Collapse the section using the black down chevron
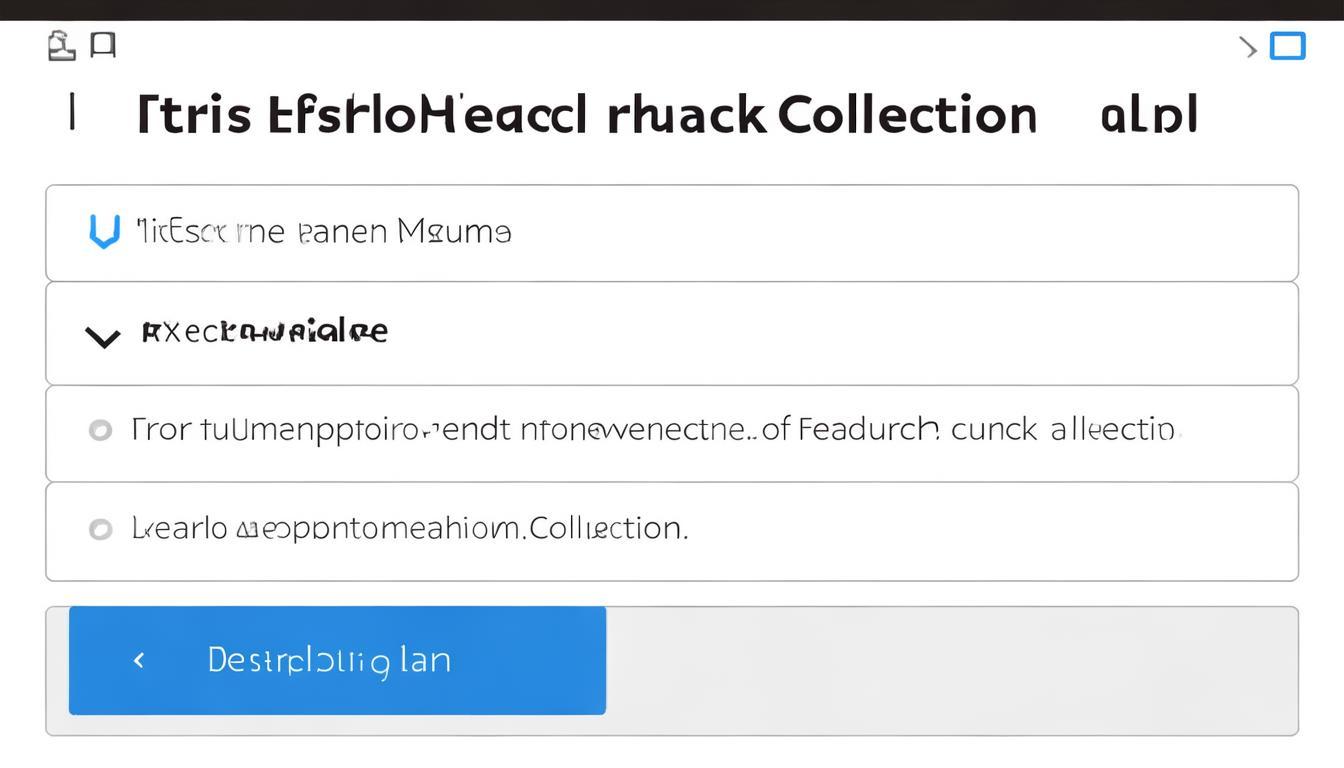Viewport: 1344px width, 768px height. click(102, 337)
